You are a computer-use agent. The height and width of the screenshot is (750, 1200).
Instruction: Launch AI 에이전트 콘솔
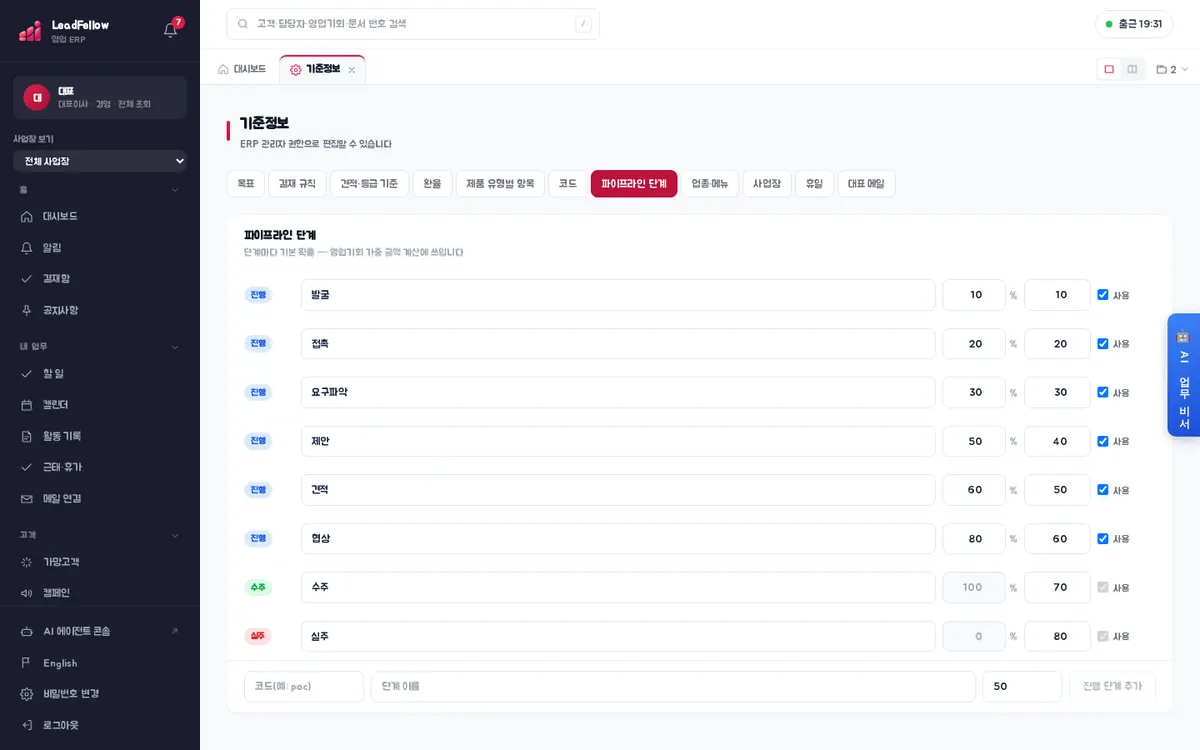(100, 631)
